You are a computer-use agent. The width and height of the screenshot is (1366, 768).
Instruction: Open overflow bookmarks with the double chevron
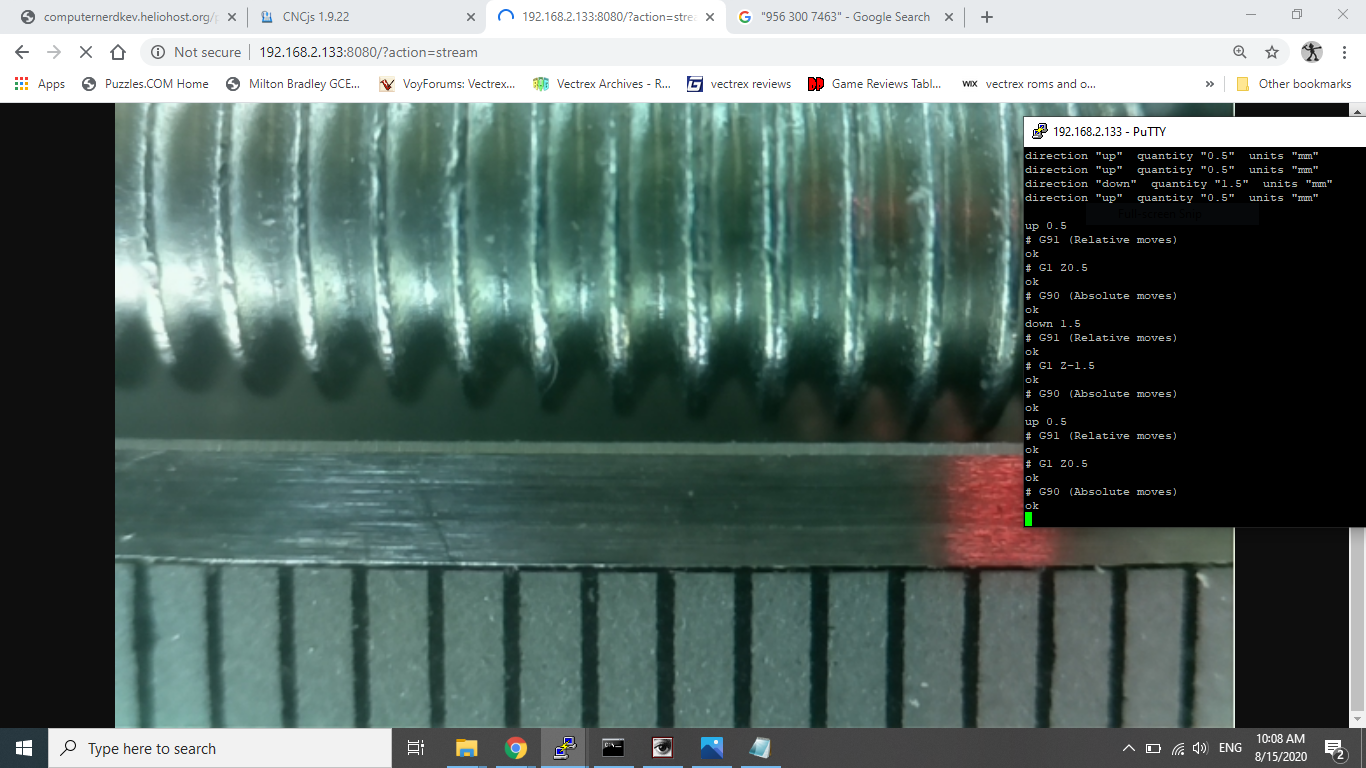point(1211,84)
